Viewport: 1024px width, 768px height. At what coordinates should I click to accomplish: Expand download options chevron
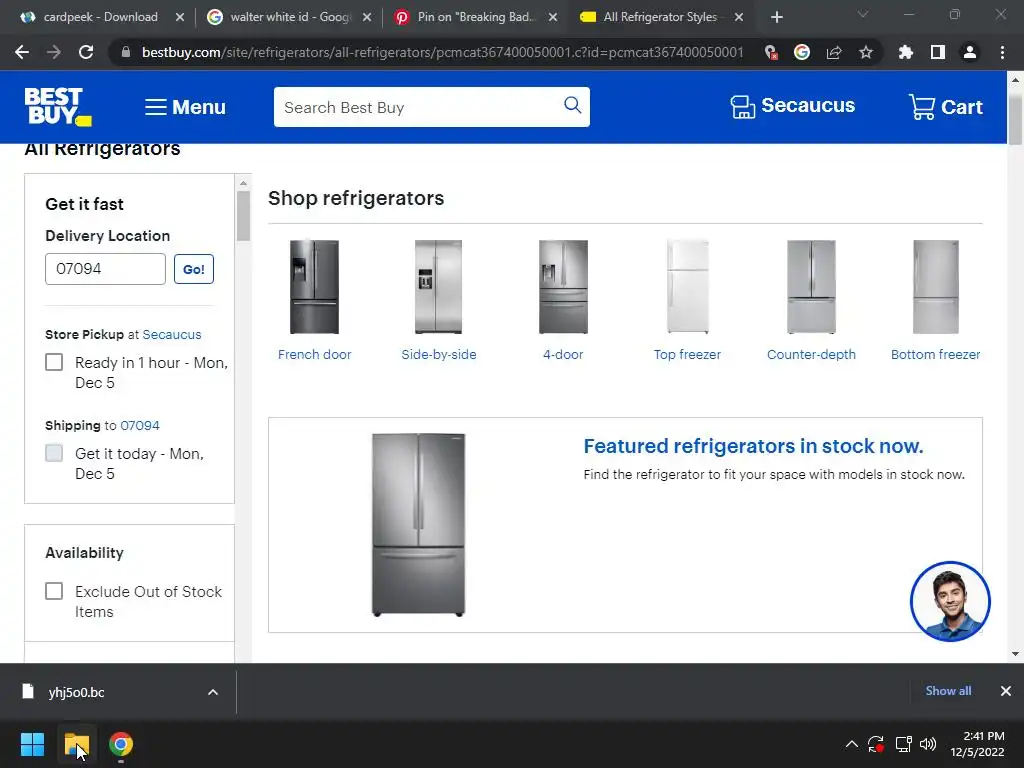[213, 692]
